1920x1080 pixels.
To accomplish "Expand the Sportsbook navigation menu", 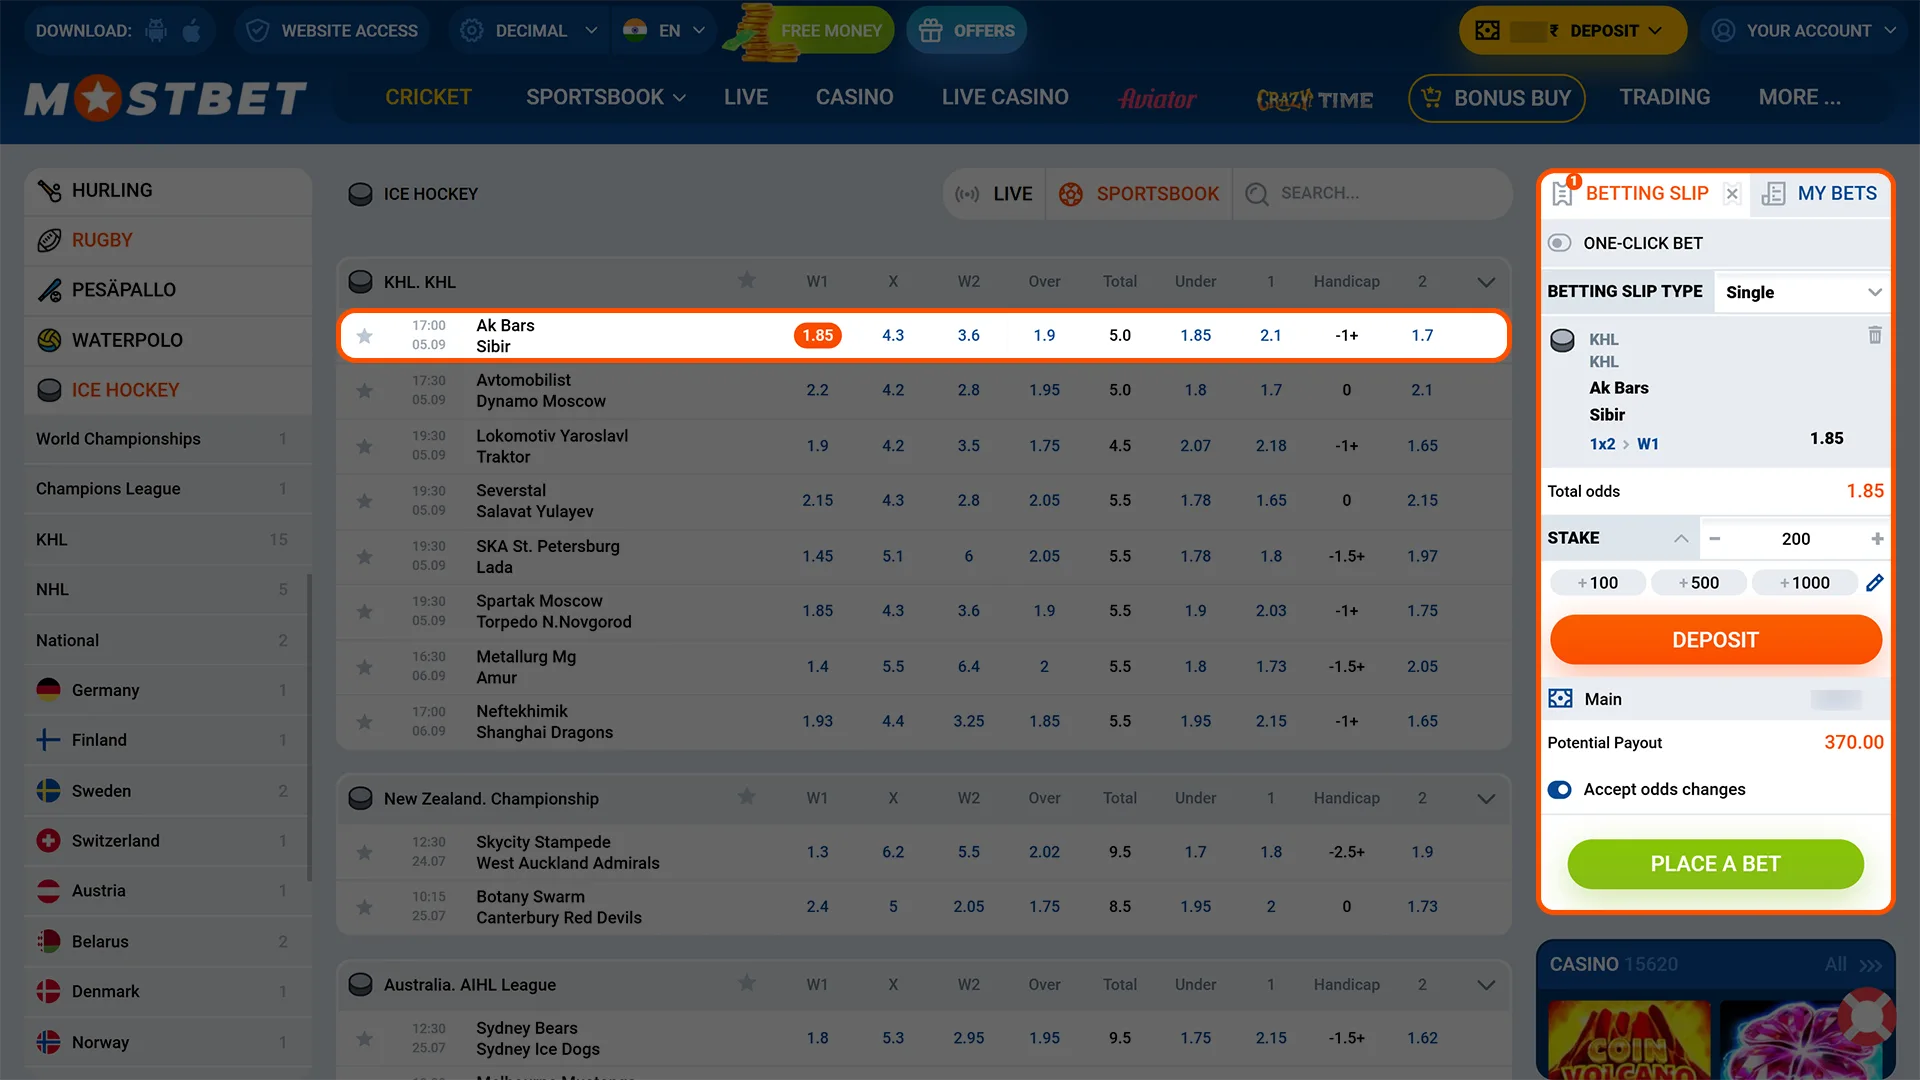I will coord(606,97).
